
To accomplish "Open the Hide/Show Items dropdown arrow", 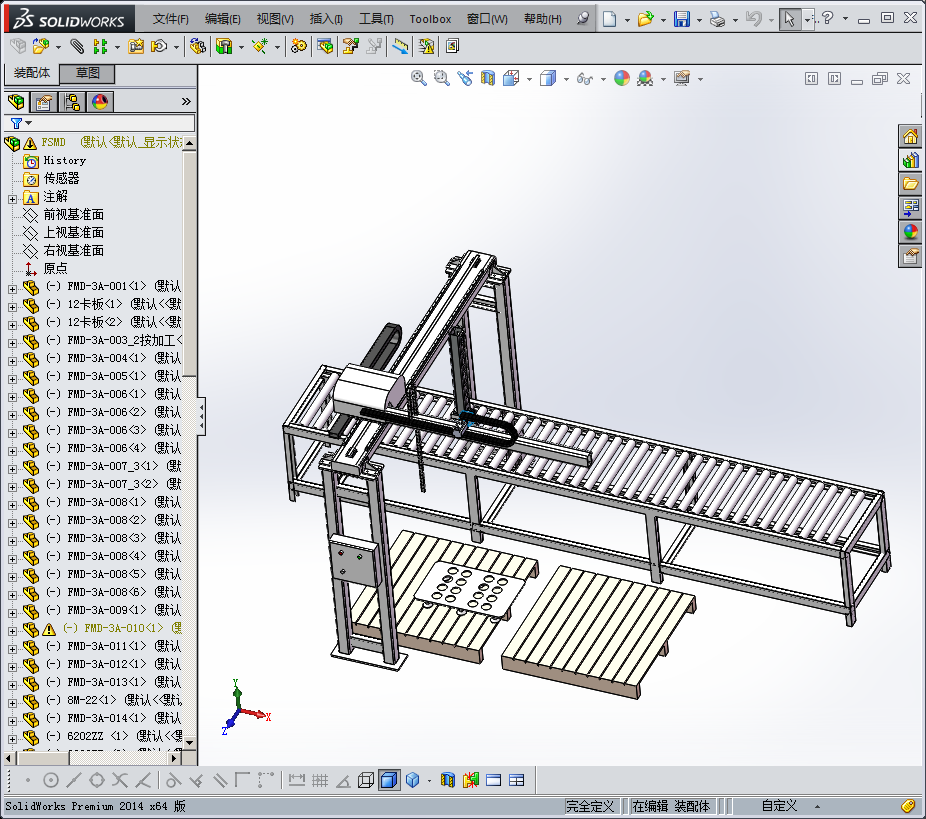I will click(x=603, y=79).
